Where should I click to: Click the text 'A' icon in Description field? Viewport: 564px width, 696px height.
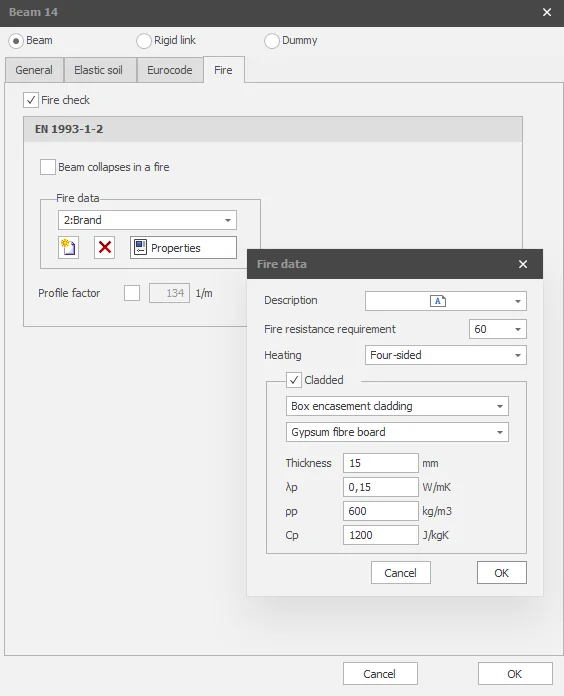pos(438,301)
